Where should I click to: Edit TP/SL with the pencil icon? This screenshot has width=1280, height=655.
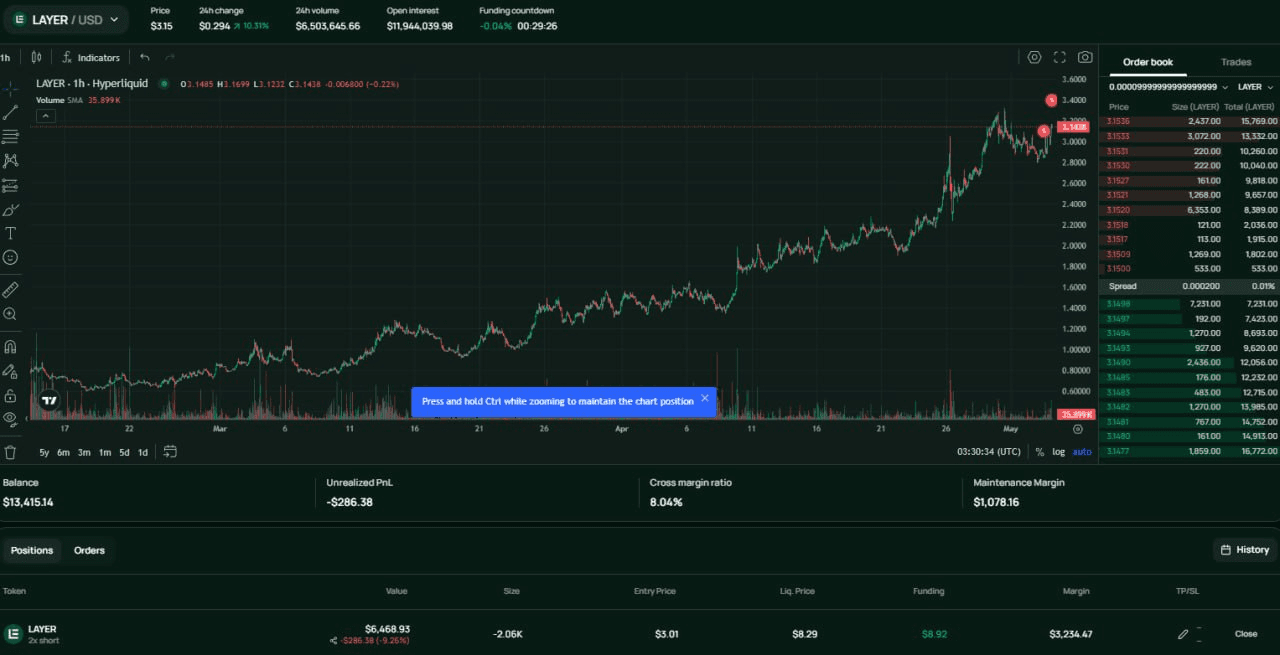pyautogui.click(x=1183, y=634)
